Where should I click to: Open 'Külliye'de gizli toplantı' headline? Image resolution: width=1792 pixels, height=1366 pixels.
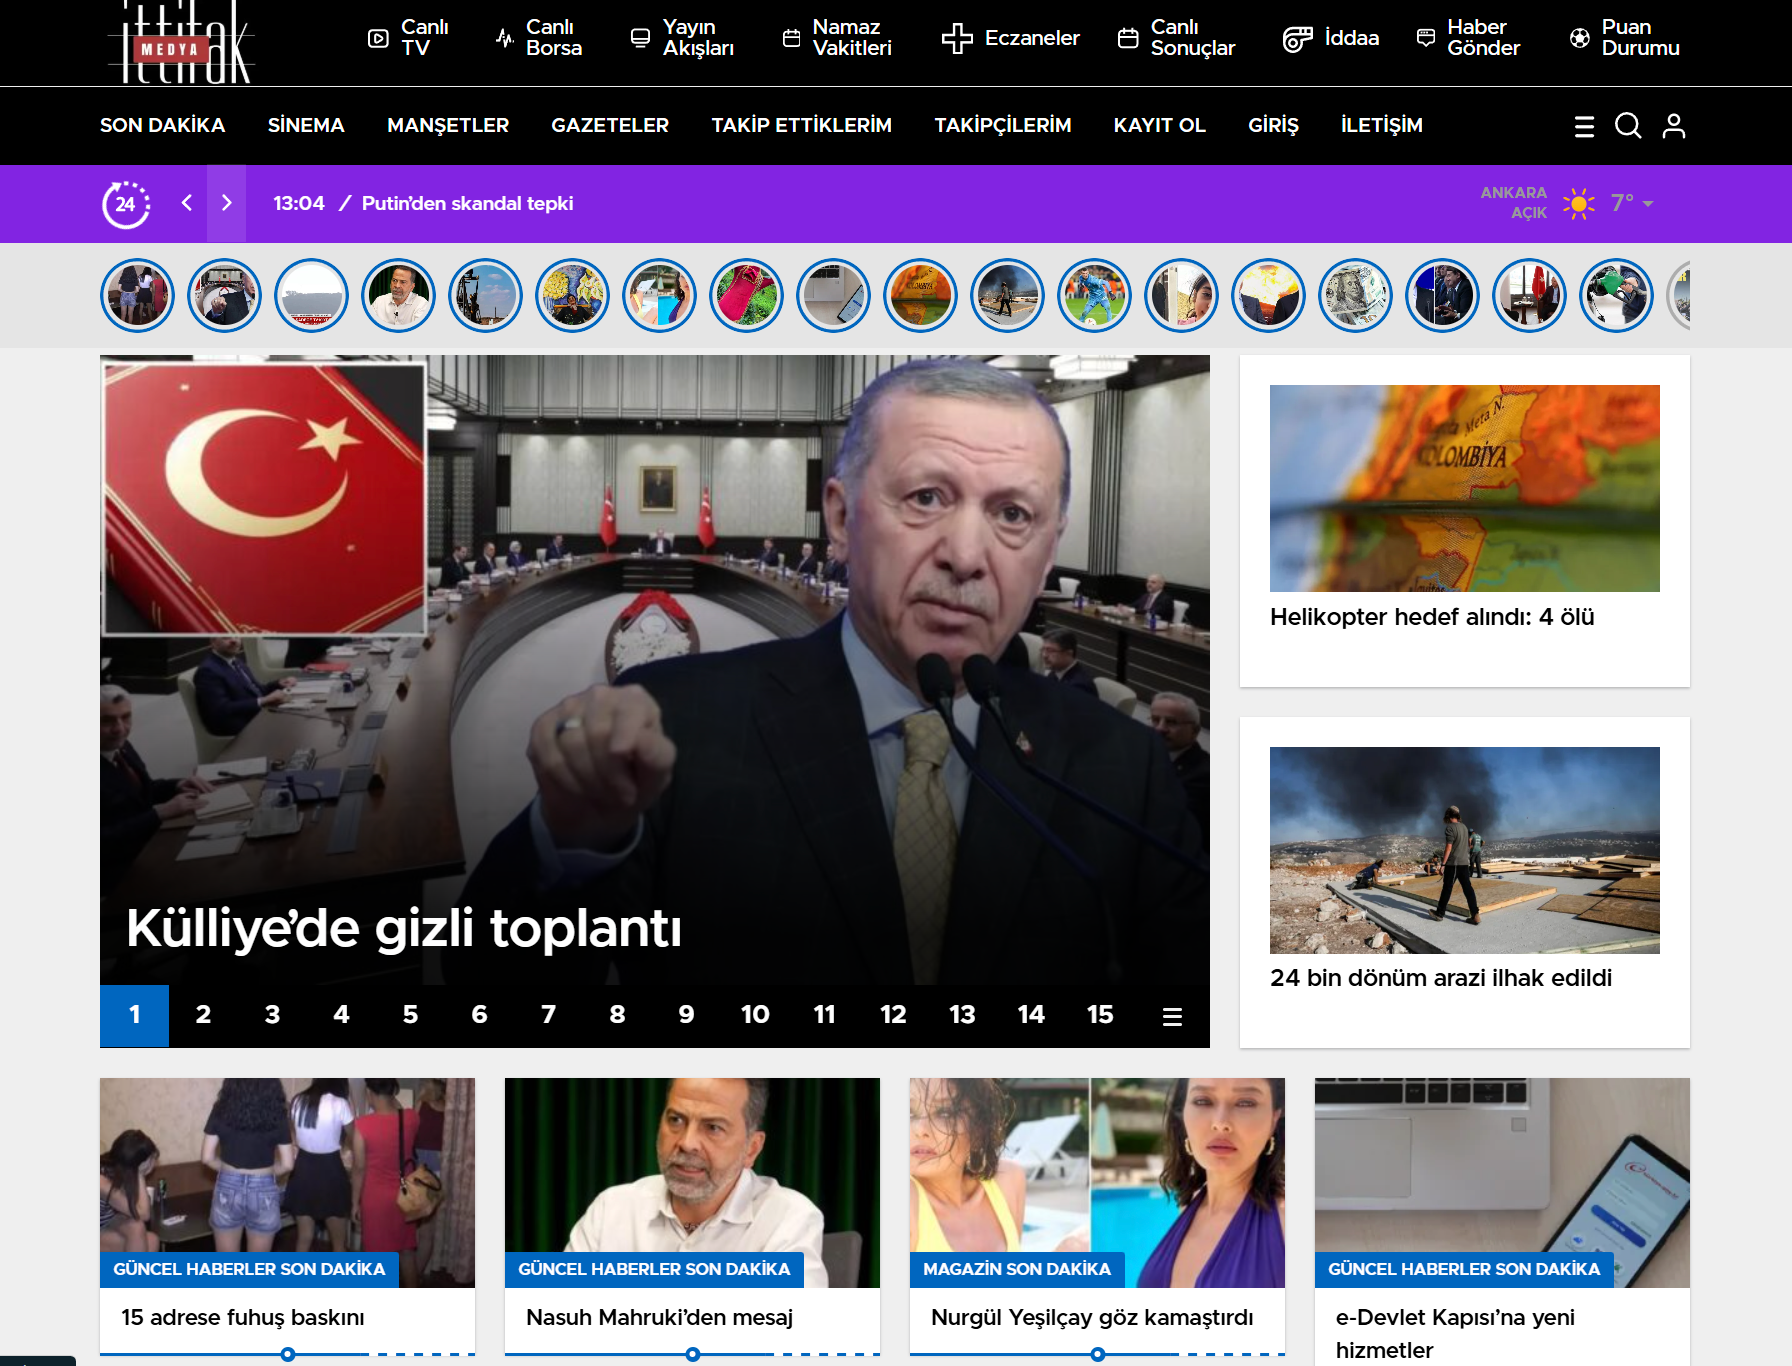tap(404, 928)
